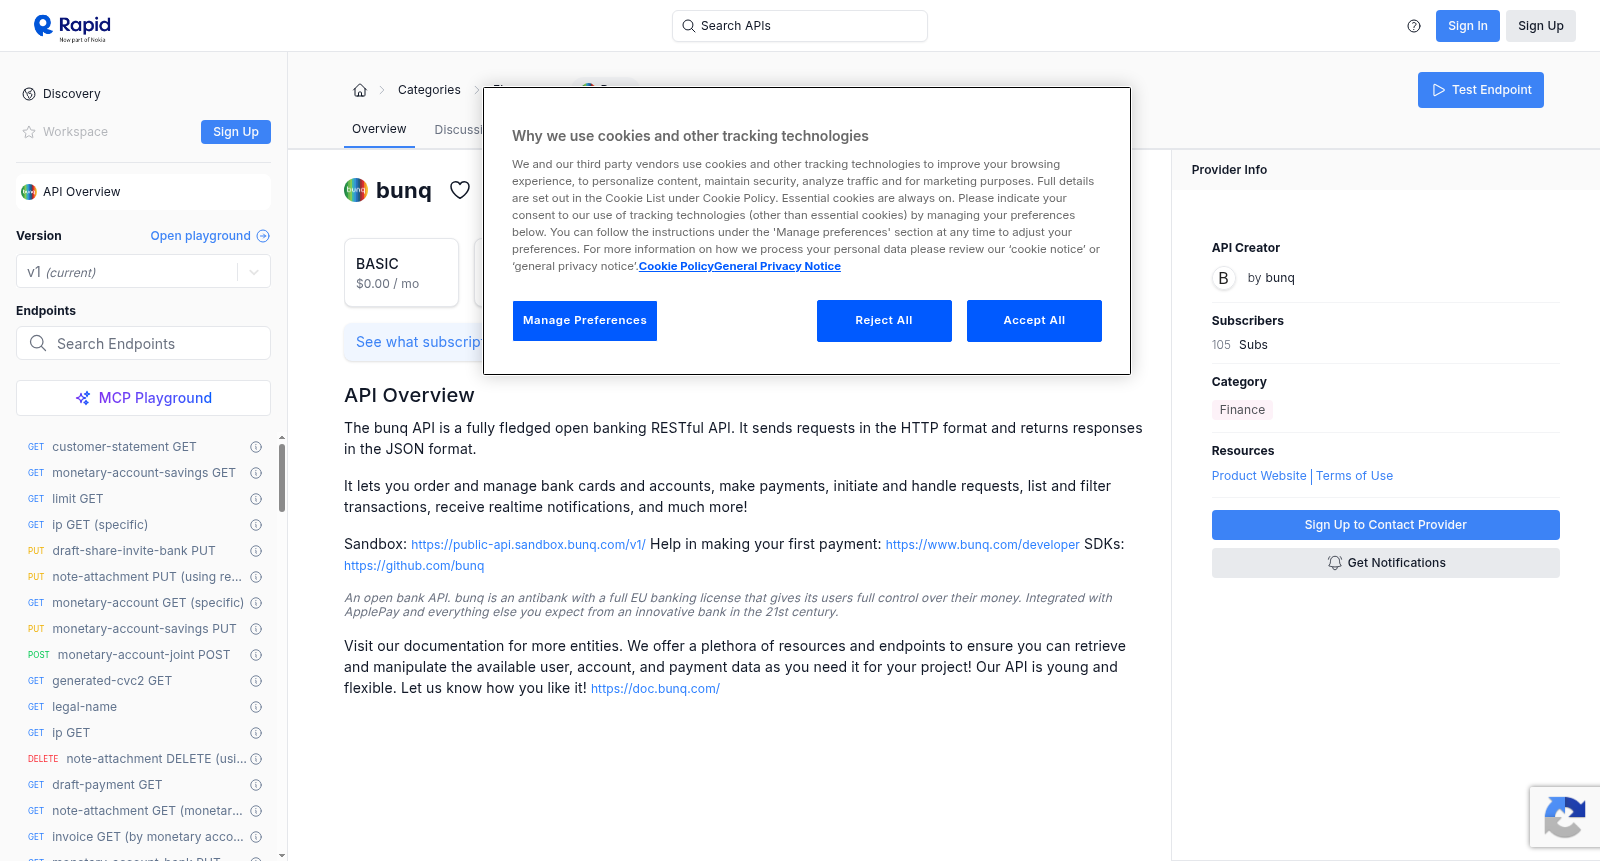Screen dimensions: 1600x861
Task: Open info icon for monetary-account-savings GET
Action: (256, 473)
